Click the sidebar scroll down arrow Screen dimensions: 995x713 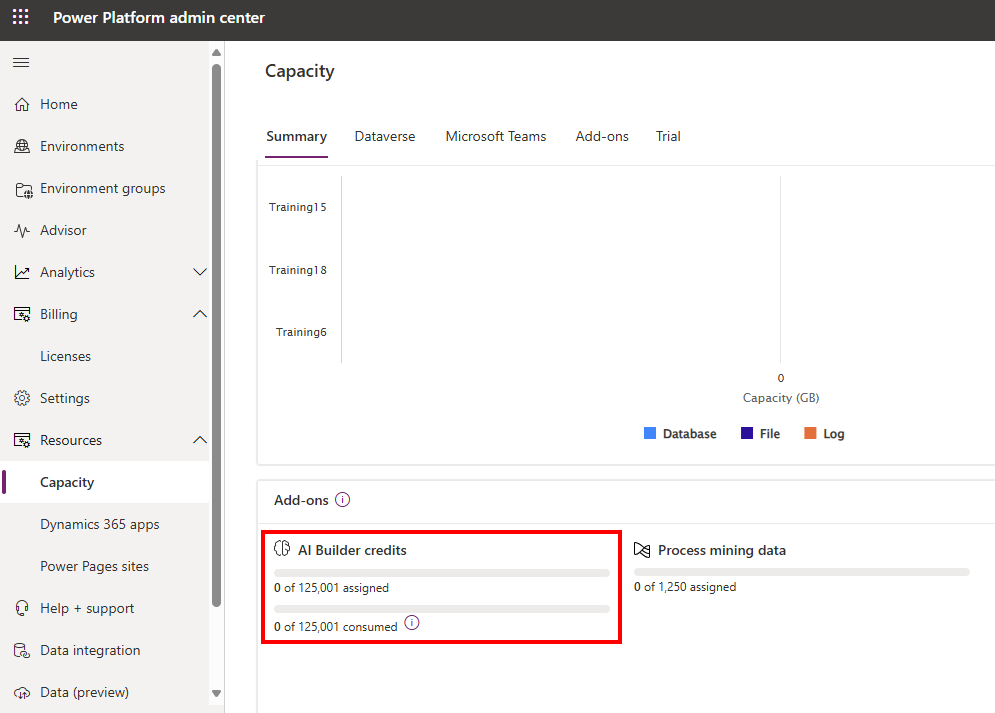click(x=216, y=693)
